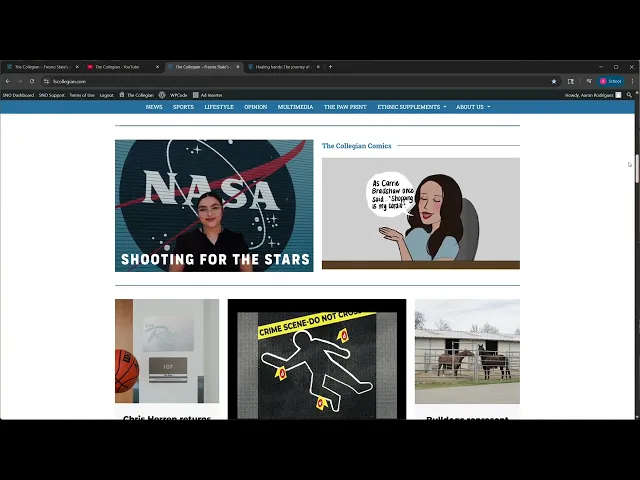The height and width of the screenshot is (480, 640).
Task: Maximize the browser window
Action: point(616,67)
